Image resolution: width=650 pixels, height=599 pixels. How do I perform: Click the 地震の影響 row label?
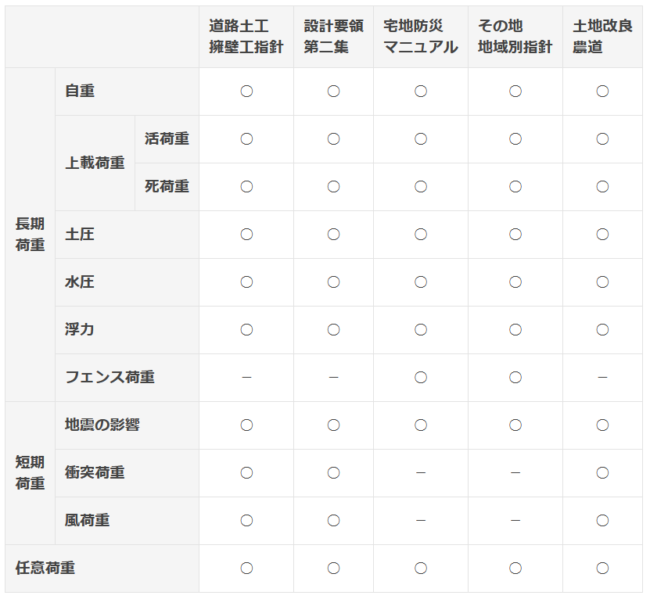[x=102, y=425]
